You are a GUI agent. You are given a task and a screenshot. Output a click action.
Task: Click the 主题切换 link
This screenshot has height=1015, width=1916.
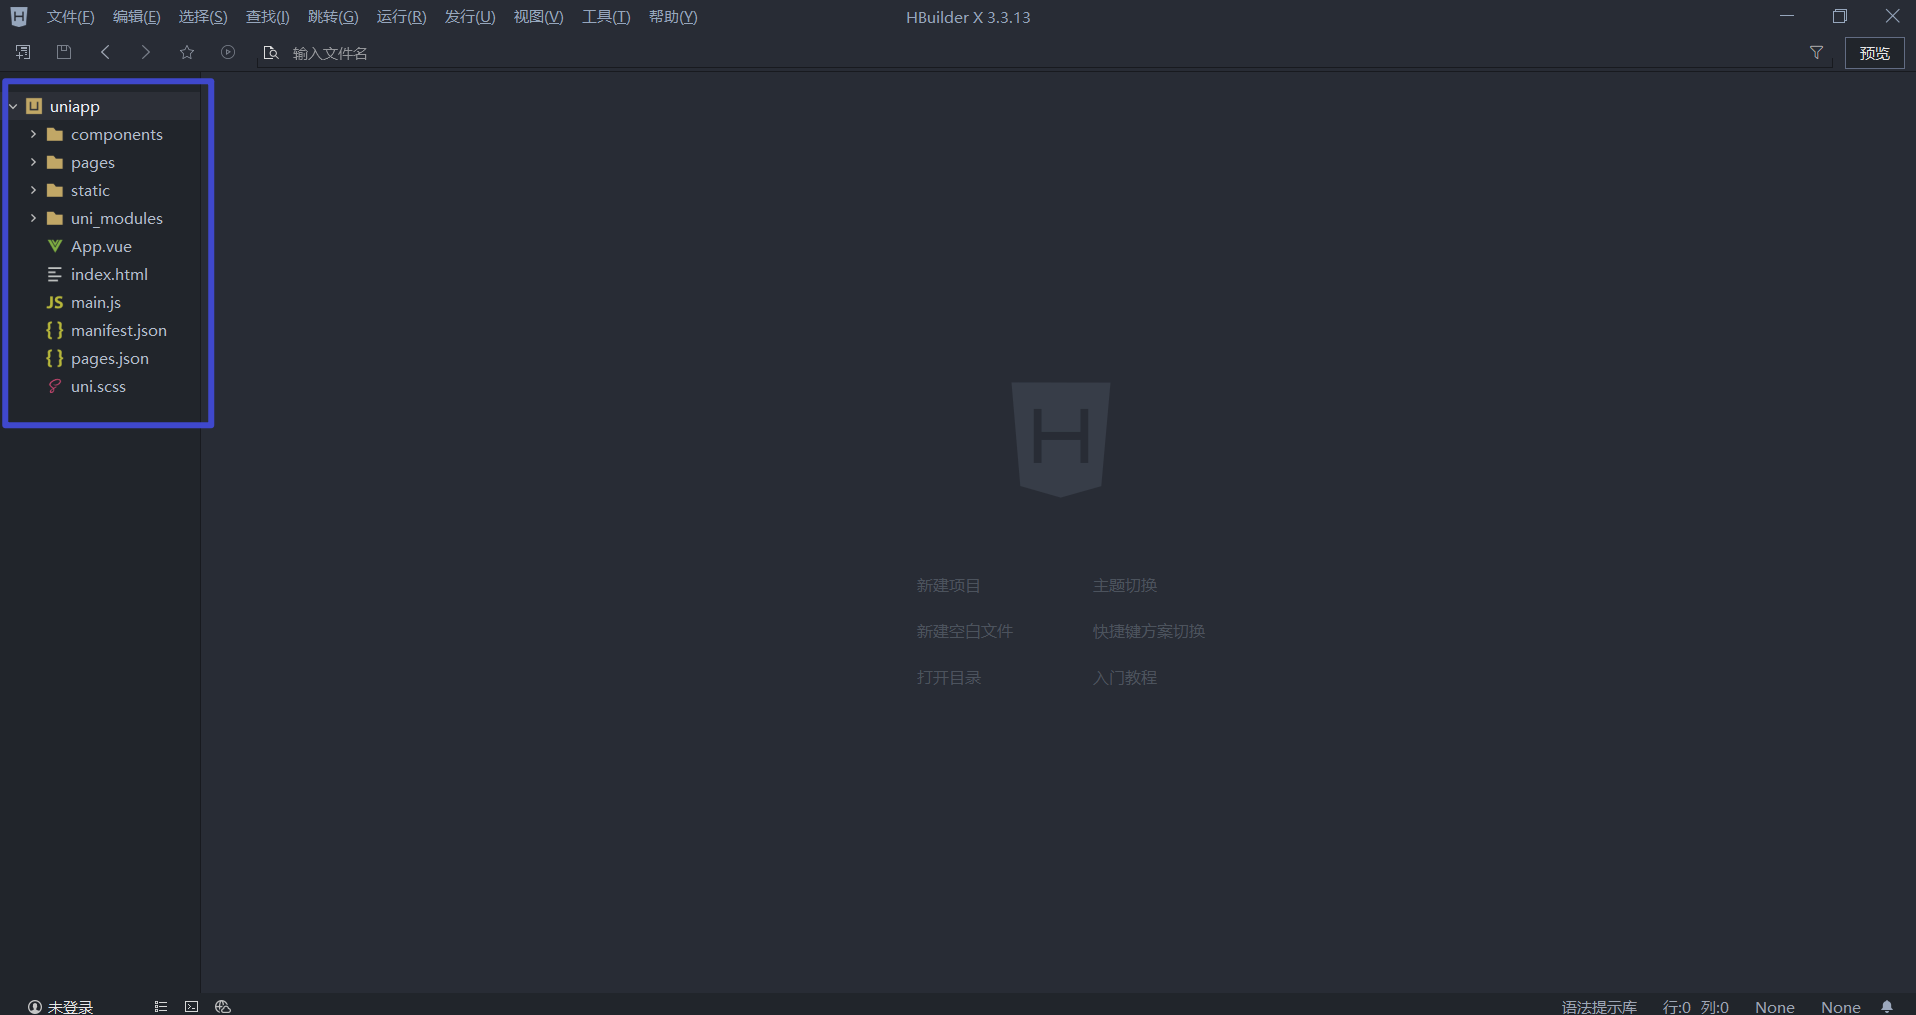click(1124, 585)
